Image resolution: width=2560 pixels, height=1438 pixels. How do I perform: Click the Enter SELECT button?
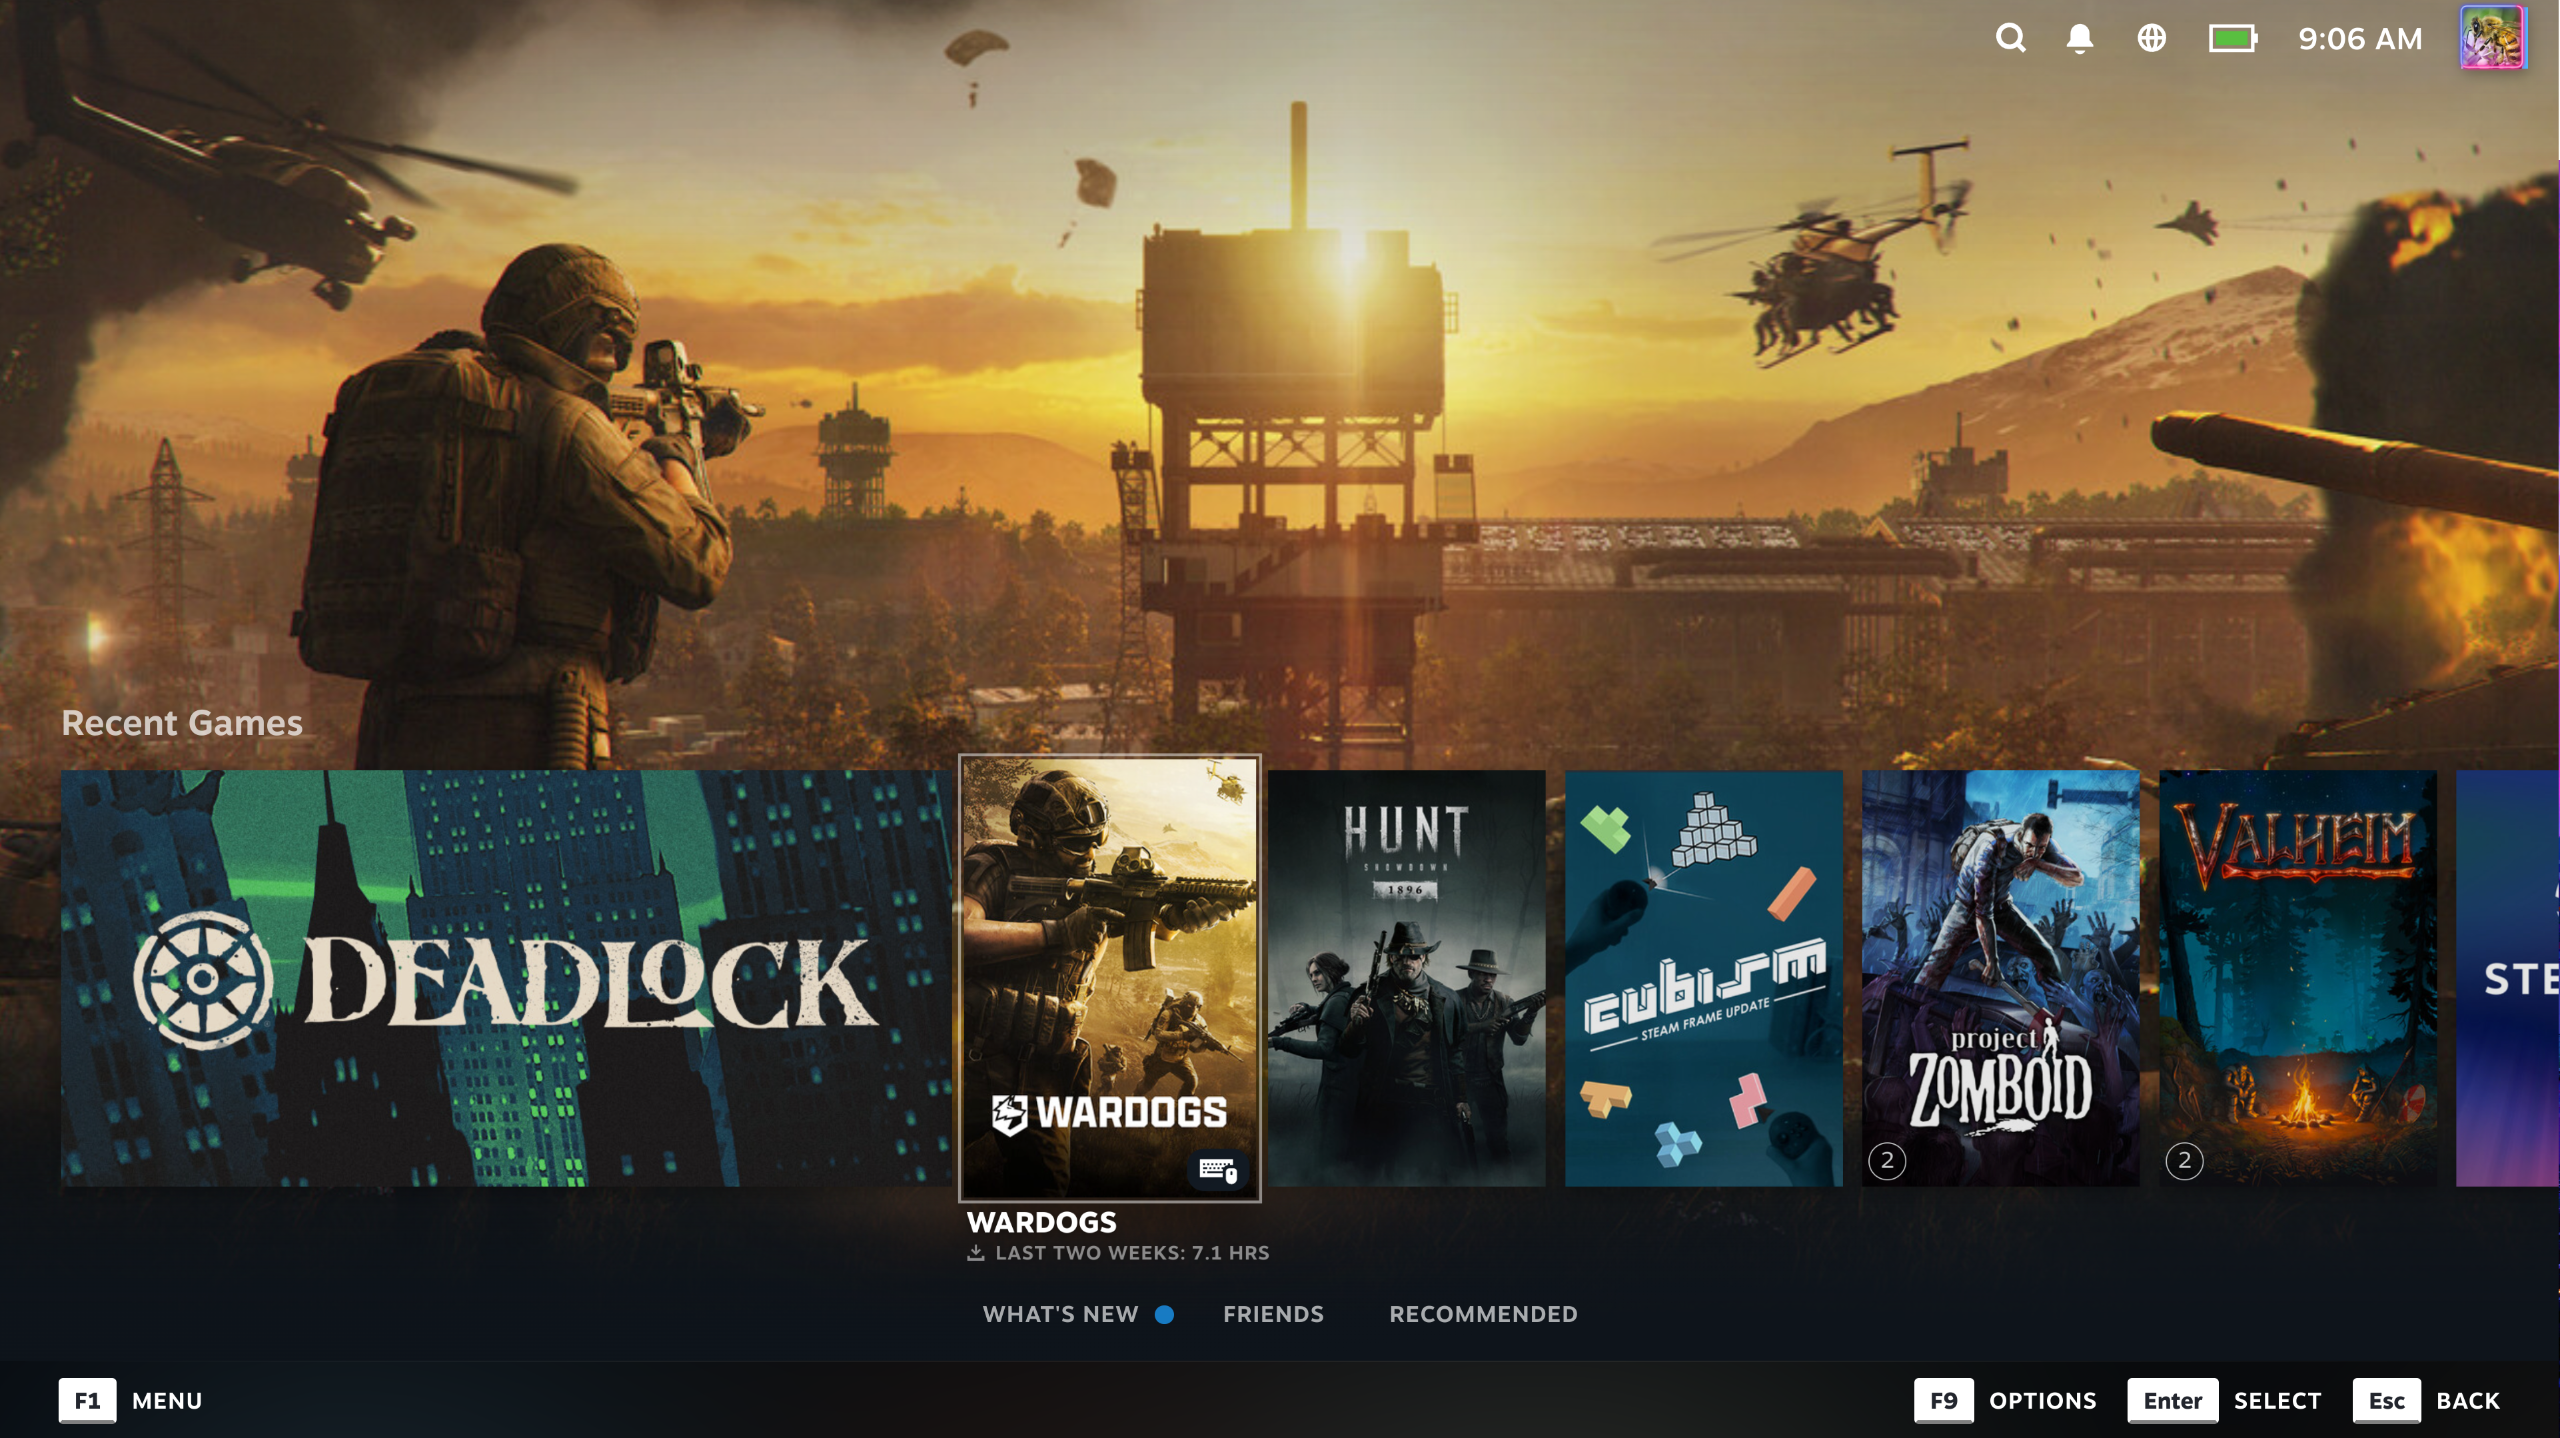click(x=2224, y=1401)
